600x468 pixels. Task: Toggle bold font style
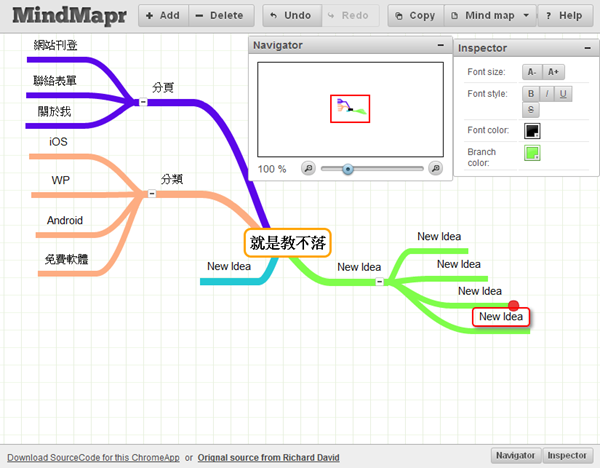(x=531, y=94)
